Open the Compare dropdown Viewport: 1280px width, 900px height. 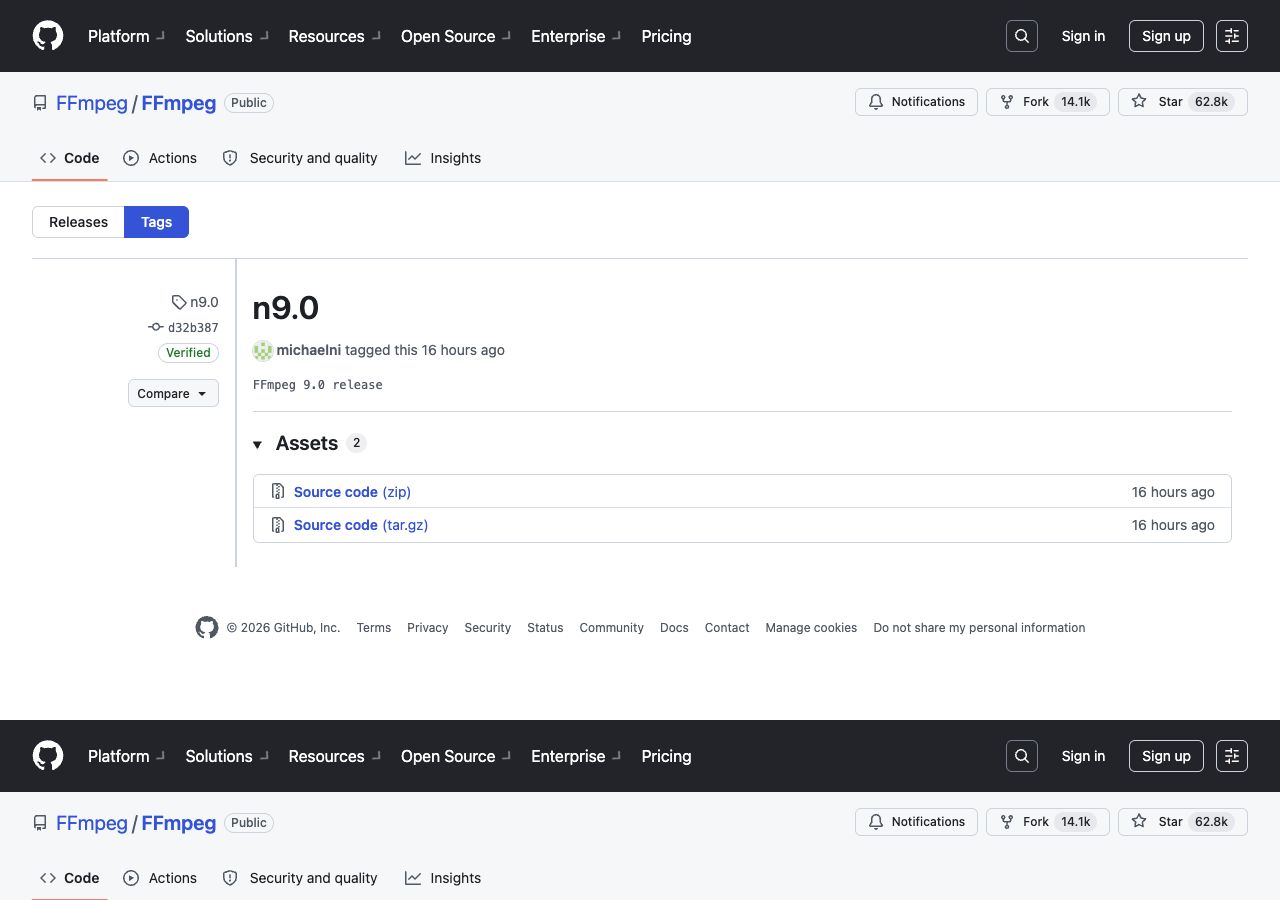point(173,393)
